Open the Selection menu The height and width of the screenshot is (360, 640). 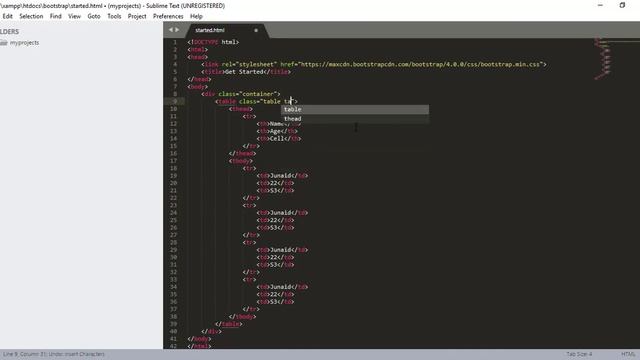tap(31, 16)
